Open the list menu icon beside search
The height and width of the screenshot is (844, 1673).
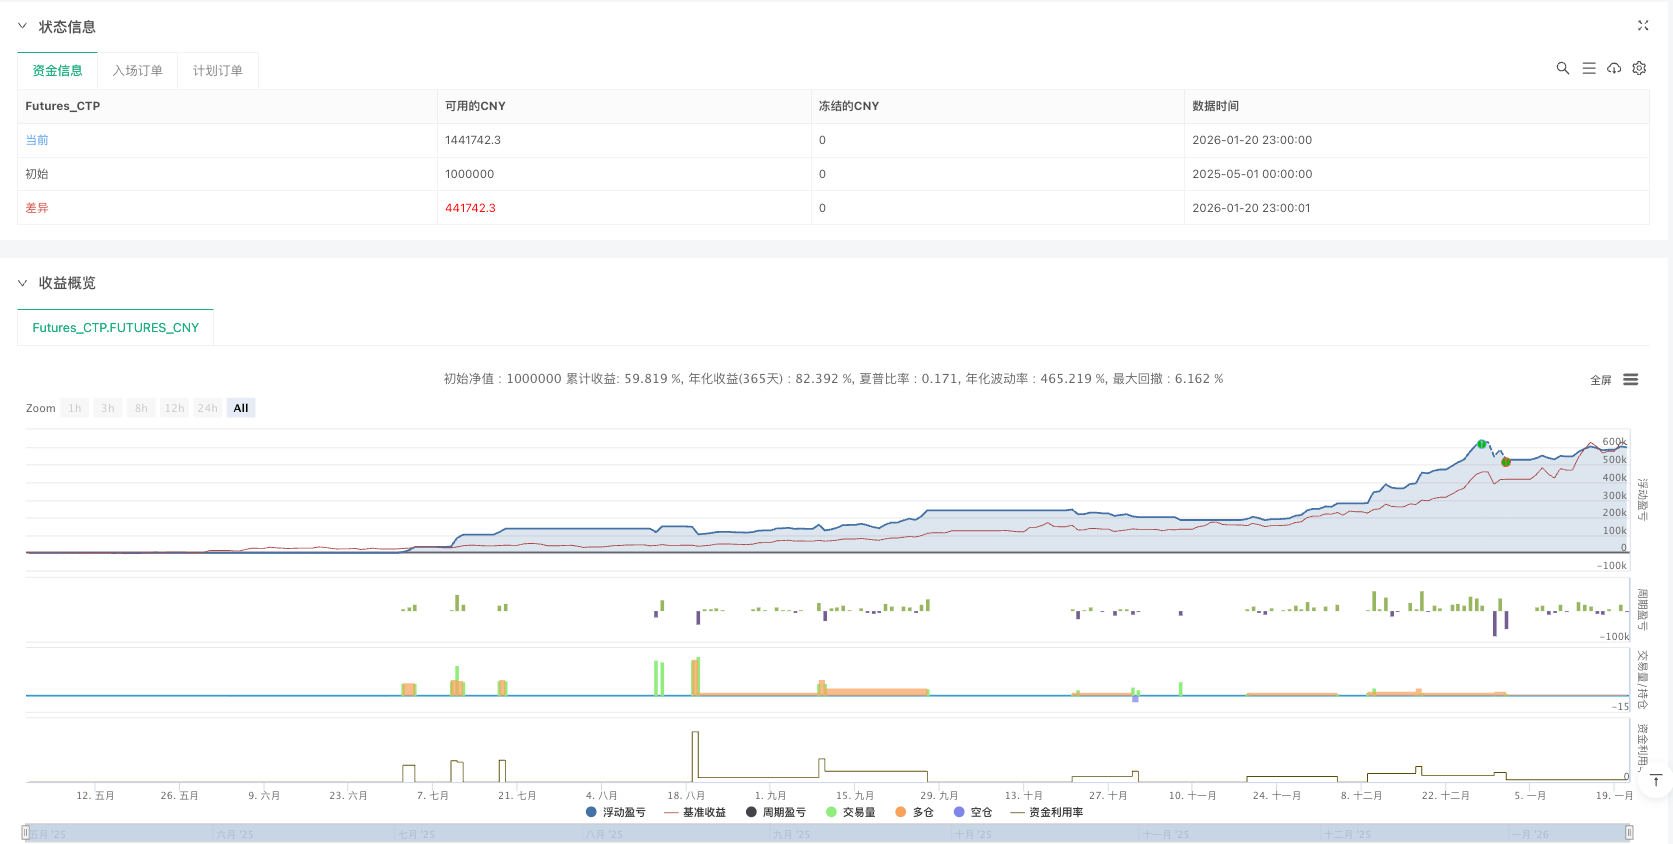[x=1588, y=68]
